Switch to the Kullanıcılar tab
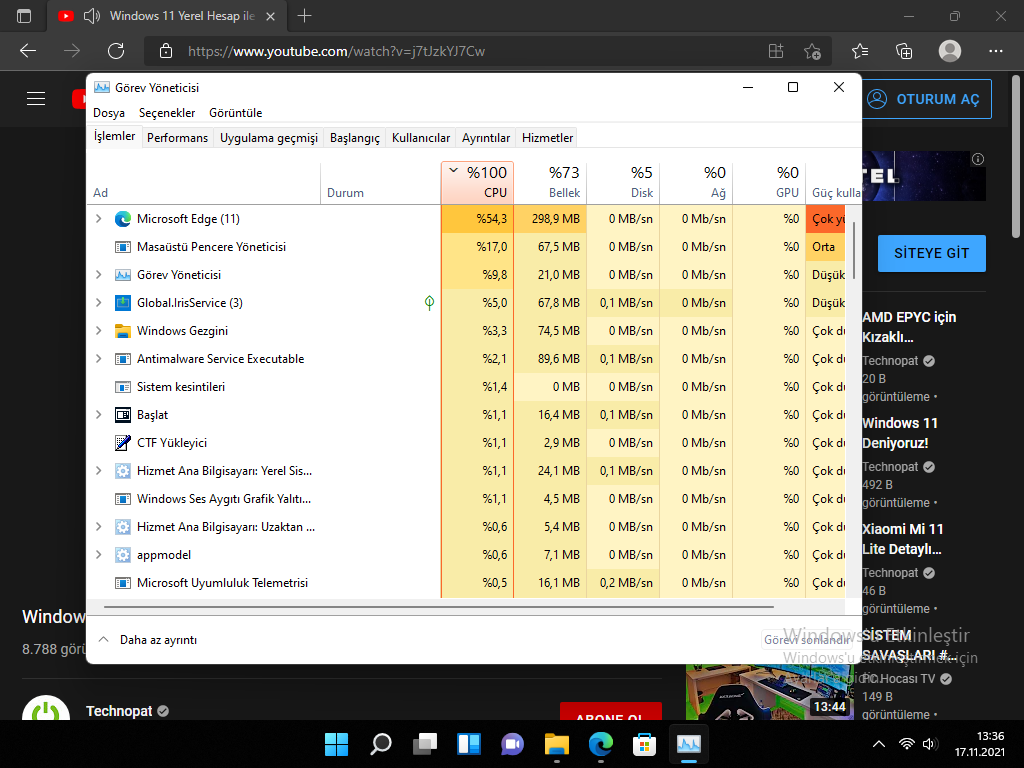This screenshot has height=768, width=1024. point(421,138)
